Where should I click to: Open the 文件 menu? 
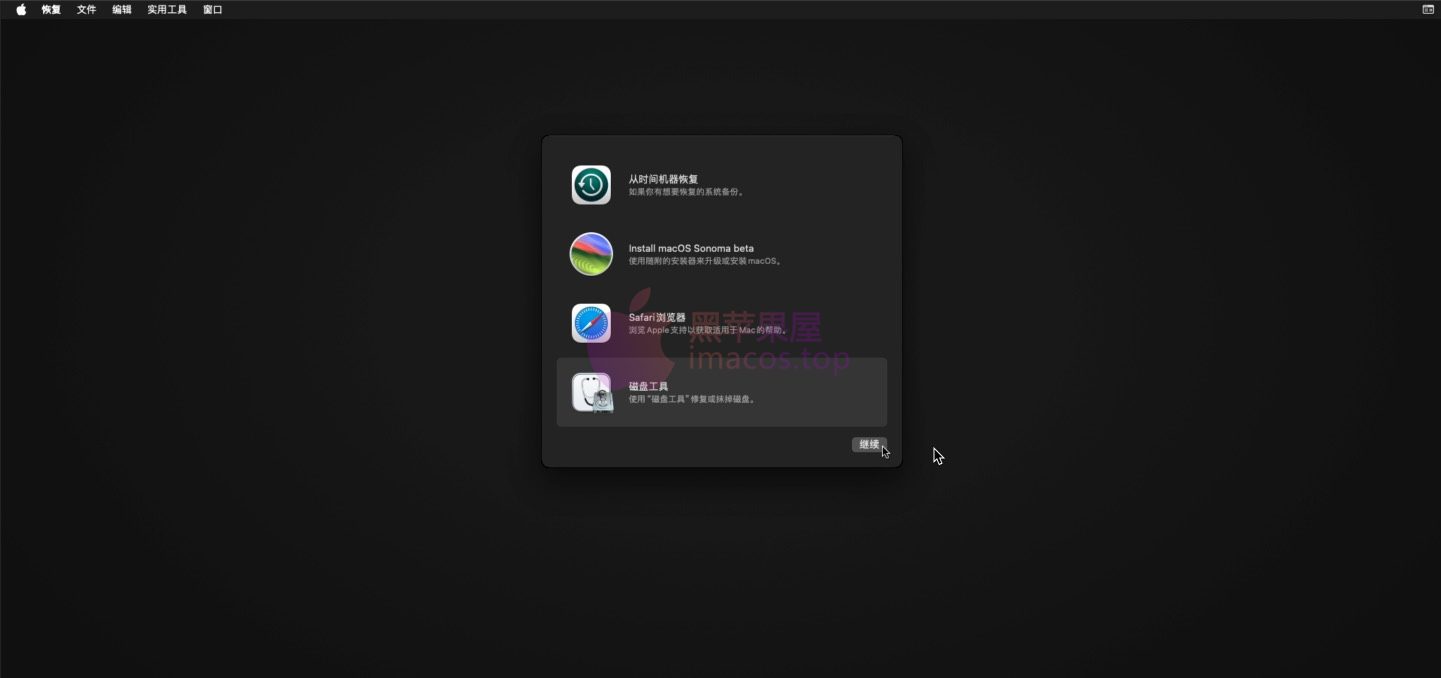[87, 9]
